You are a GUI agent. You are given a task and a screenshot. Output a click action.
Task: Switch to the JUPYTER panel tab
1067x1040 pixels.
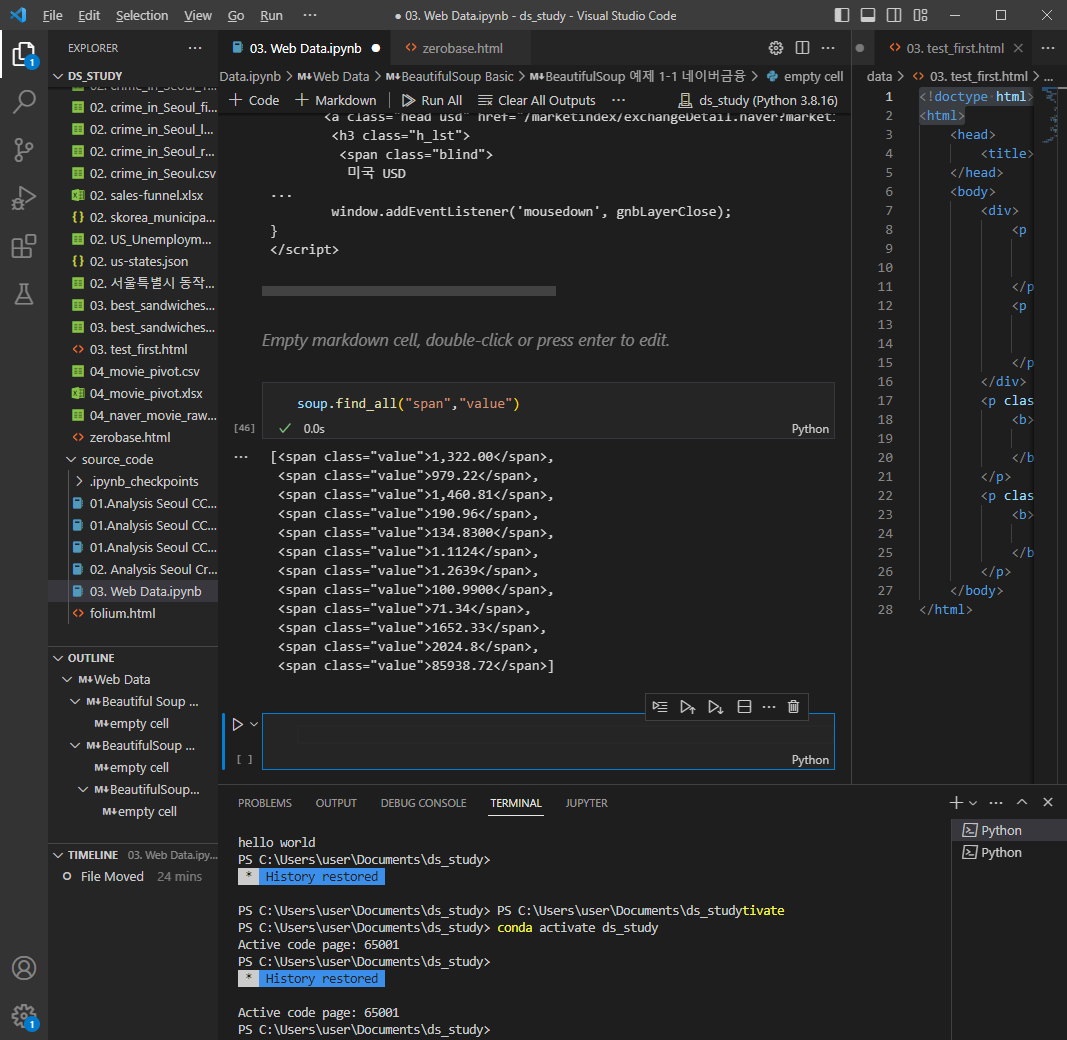(586, 803)
